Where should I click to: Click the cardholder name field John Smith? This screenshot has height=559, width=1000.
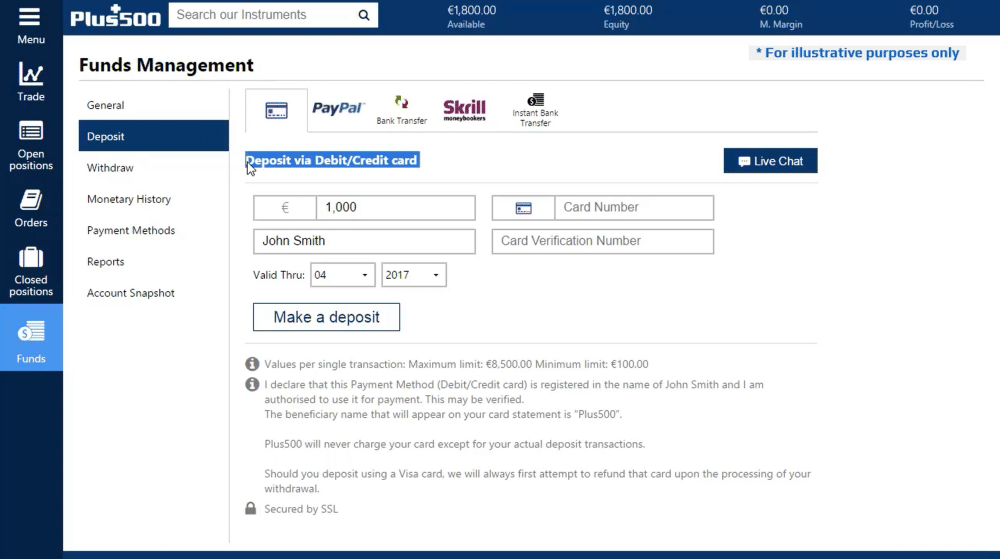(x=364, y=242)
